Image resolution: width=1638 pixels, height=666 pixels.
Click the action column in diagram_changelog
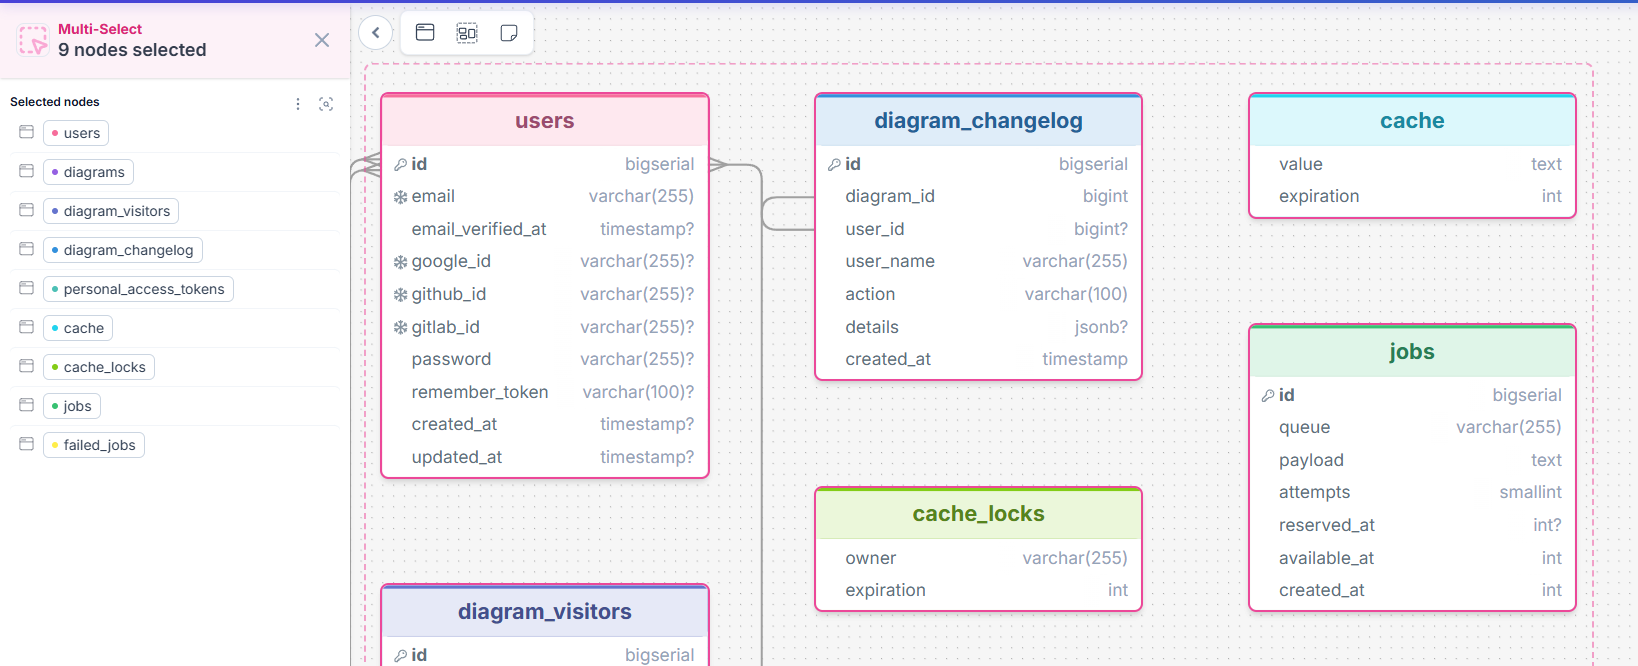pos(978,294)
